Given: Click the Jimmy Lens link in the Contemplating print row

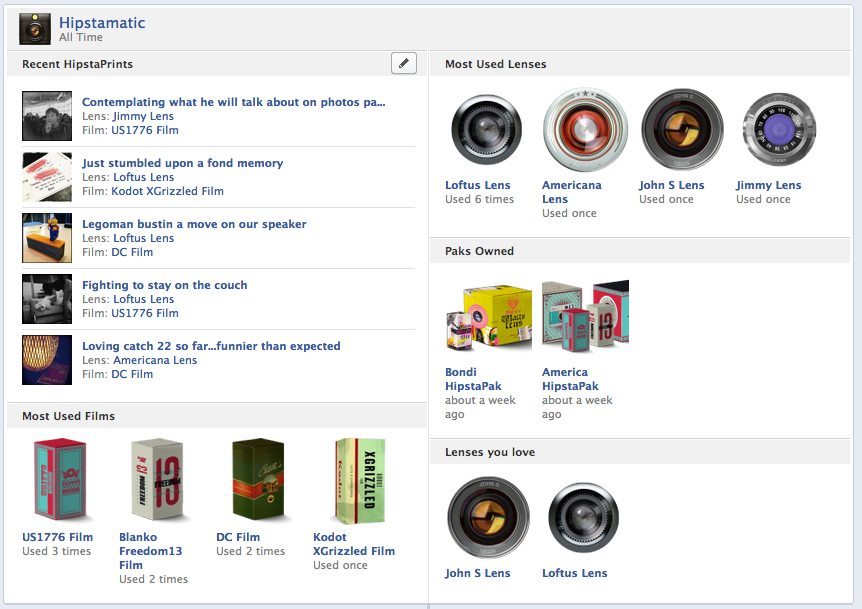Looking at the screenshot, I should point(143,116).
